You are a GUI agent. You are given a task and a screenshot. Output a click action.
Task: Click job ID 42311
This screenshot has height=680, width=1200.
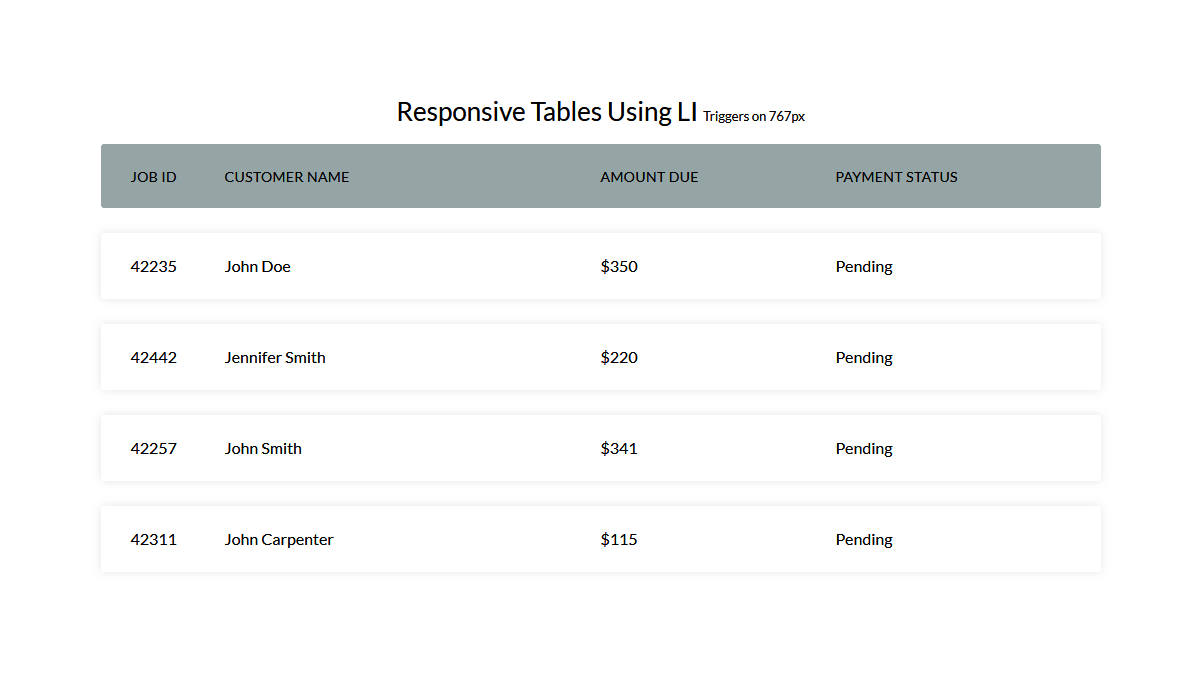pos(154,540)
